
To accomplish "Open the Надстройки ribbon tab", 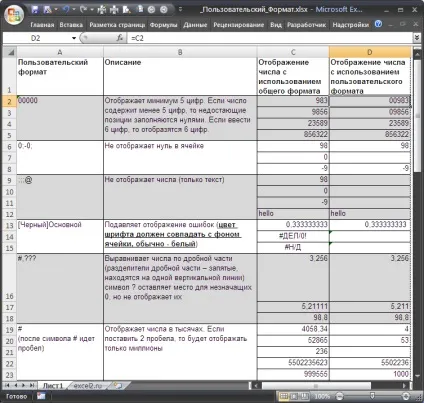I will (351, 25).
